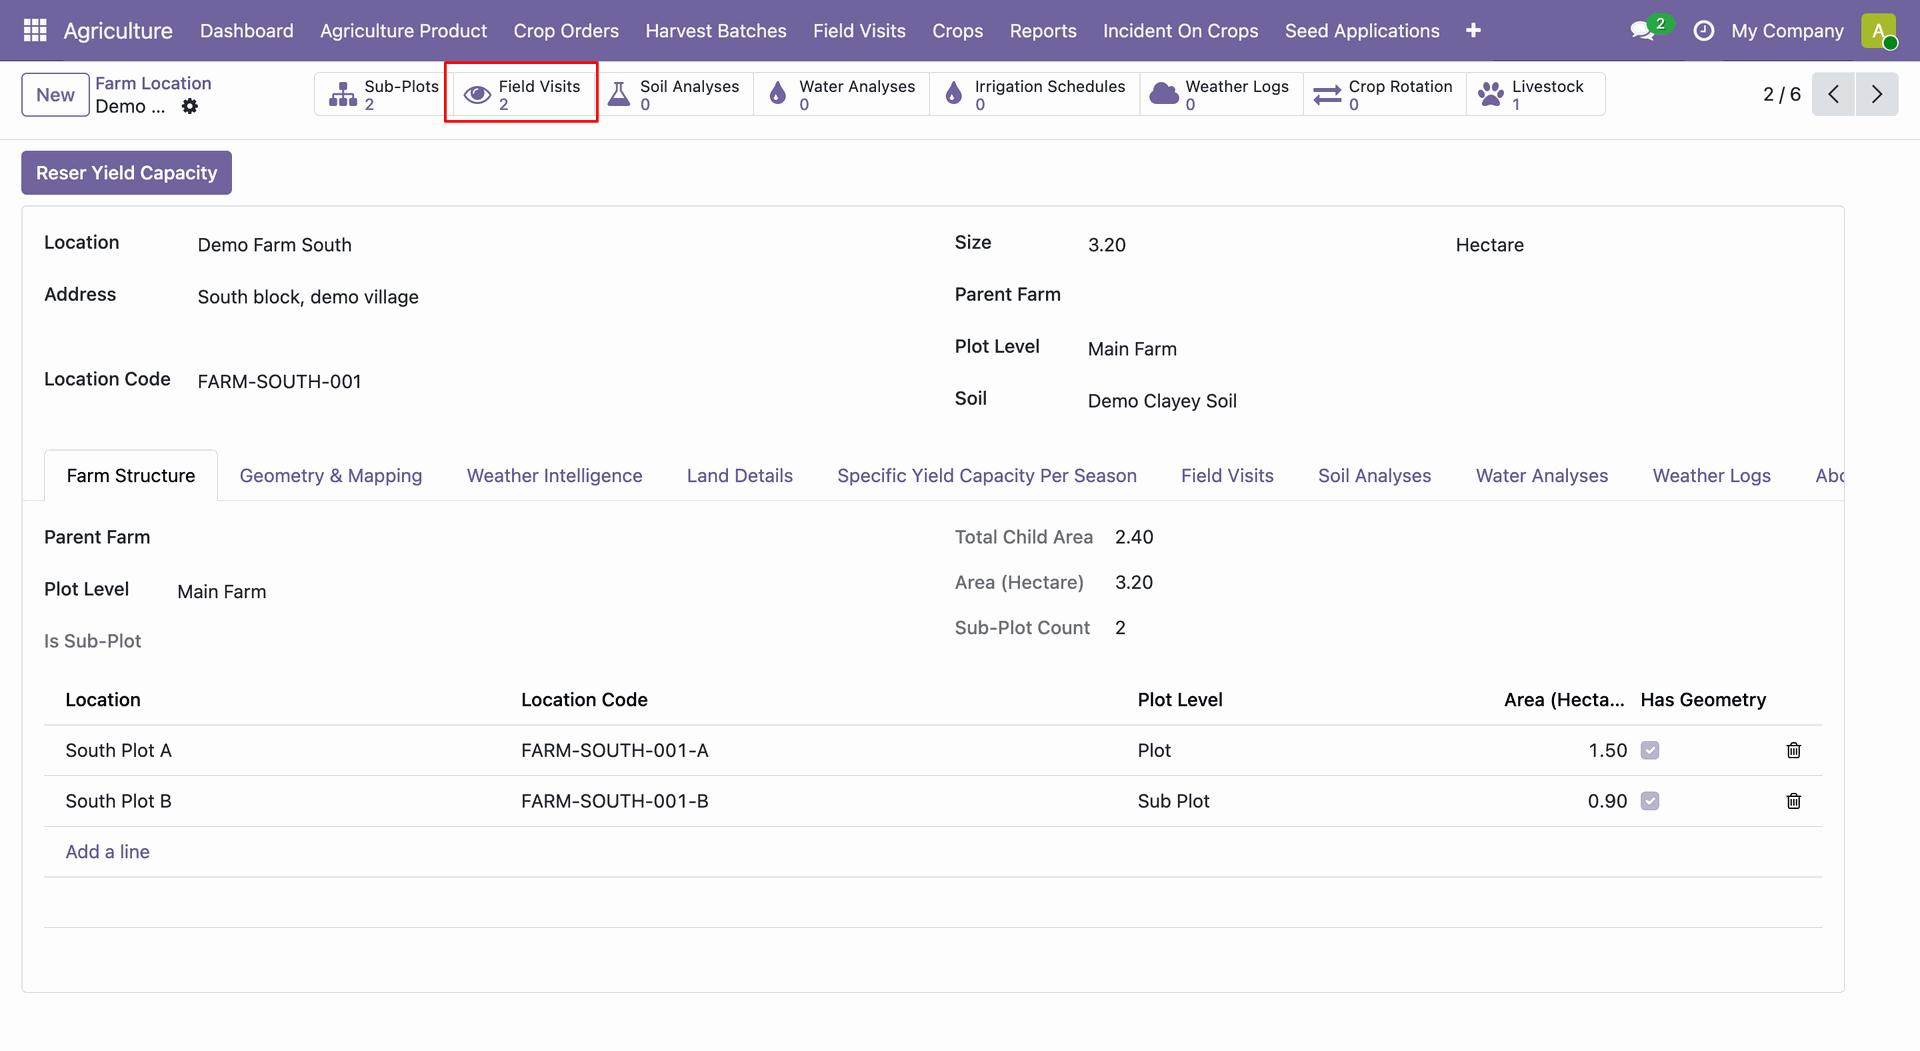Open Crop Rotation arrows button

(x=1384, y=94)
